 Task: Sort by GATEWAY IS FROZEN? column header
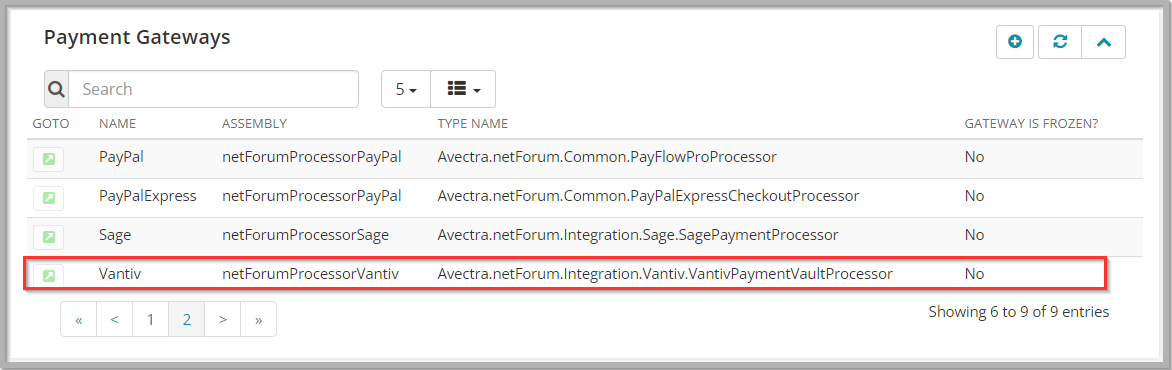tap(1031, 124)
